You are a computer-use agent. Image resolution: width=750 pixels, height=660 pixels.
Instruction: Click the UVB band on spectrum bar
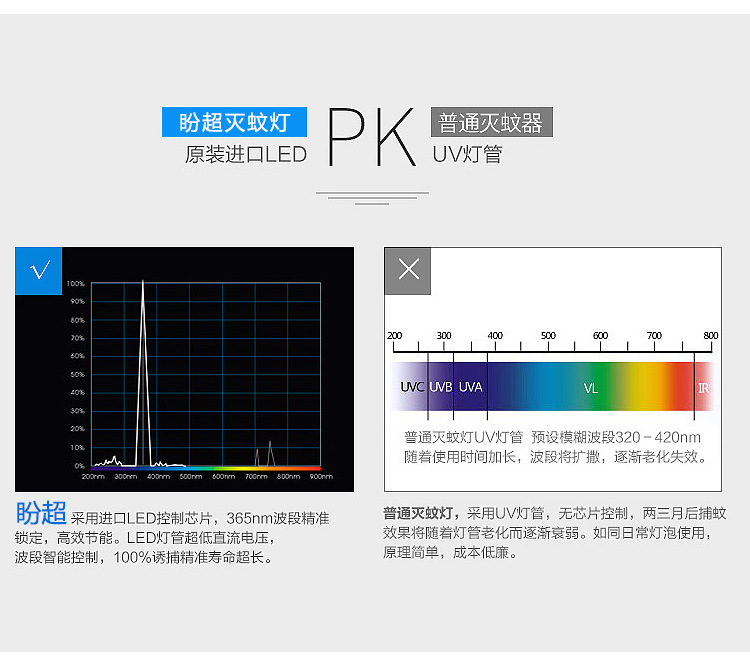[441, 387]
